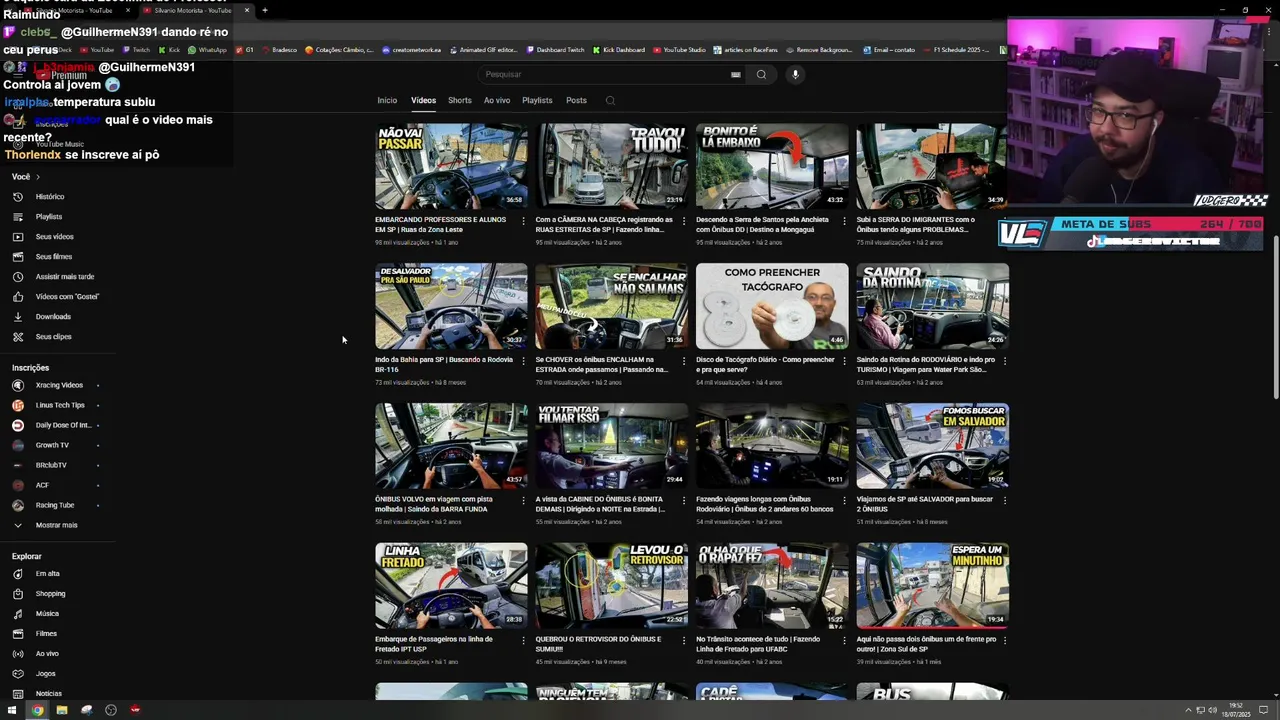Expand the Você section chevron

pos(37,177)
